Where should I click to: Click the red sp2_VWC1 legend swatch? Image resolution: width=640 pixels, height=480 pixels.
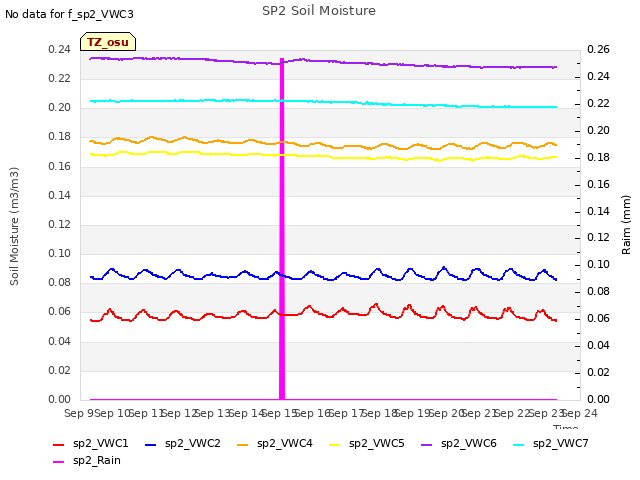coord(59,444)
